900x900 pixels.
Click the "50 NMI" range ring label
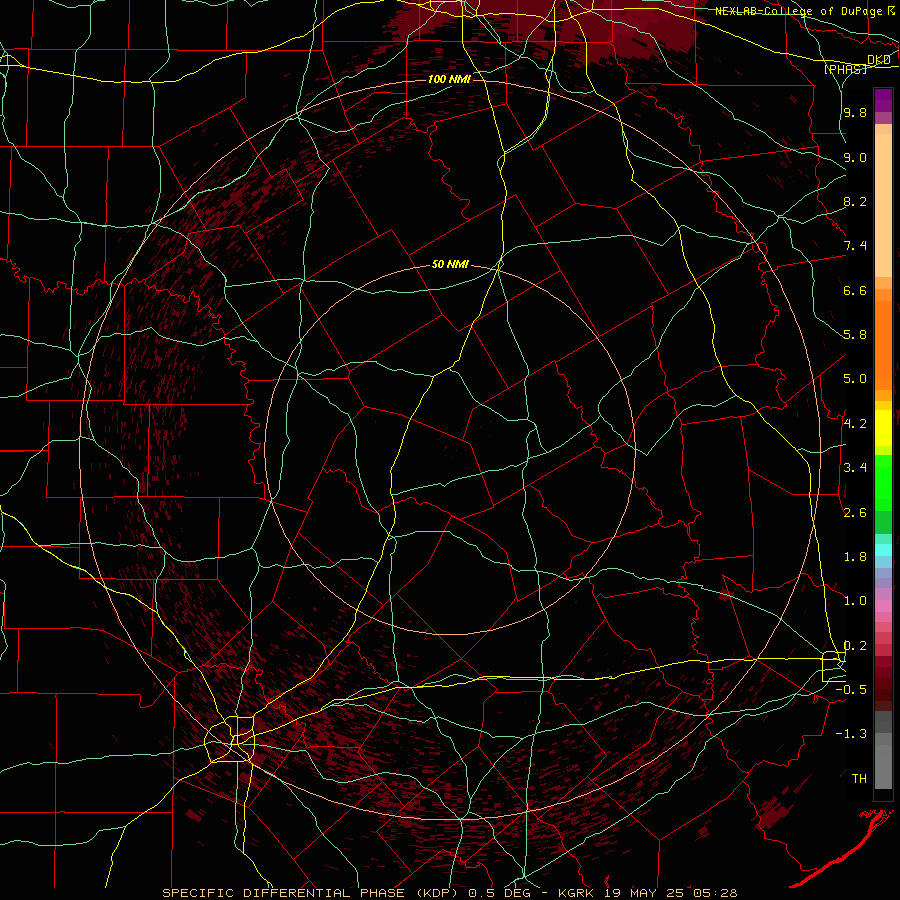(x=450, y=265)
